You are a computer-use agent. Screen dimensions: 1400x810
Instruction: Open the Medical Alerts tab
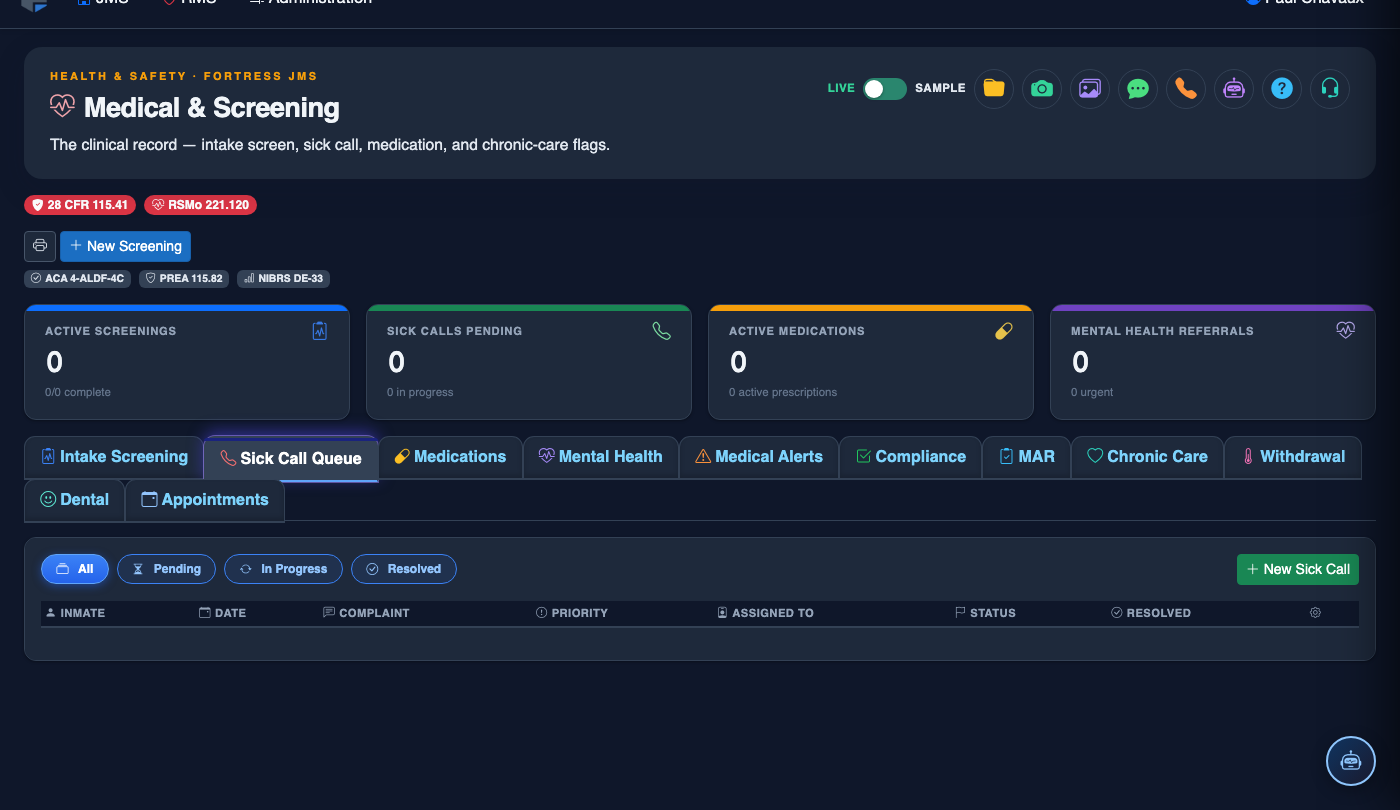click(759, 457)
